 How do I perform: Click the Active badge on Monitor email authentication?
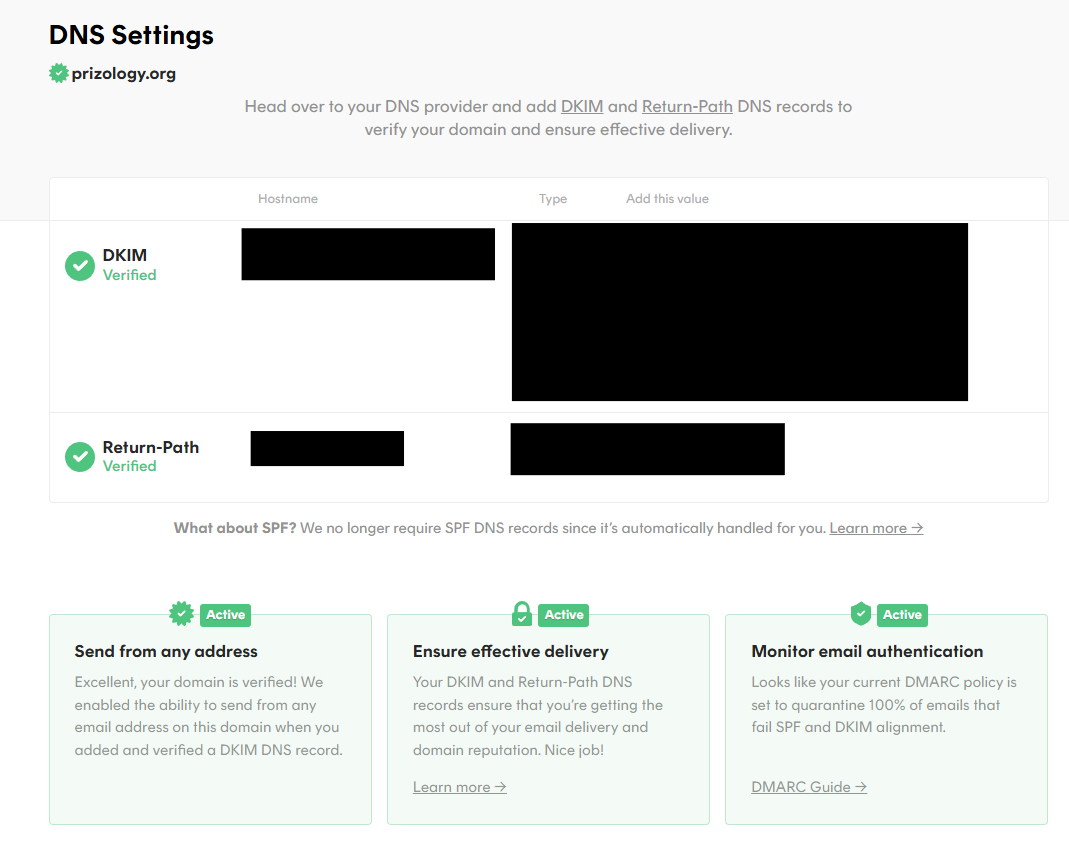pyautogui.click(x=902, y=615)
